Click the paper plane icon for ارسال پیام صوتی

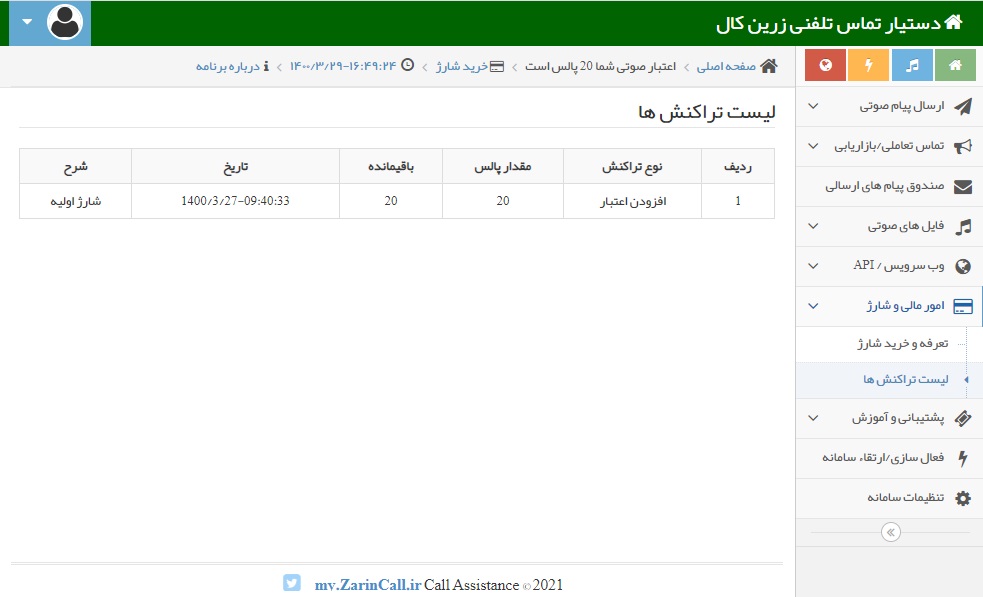[x=963, y=107]
